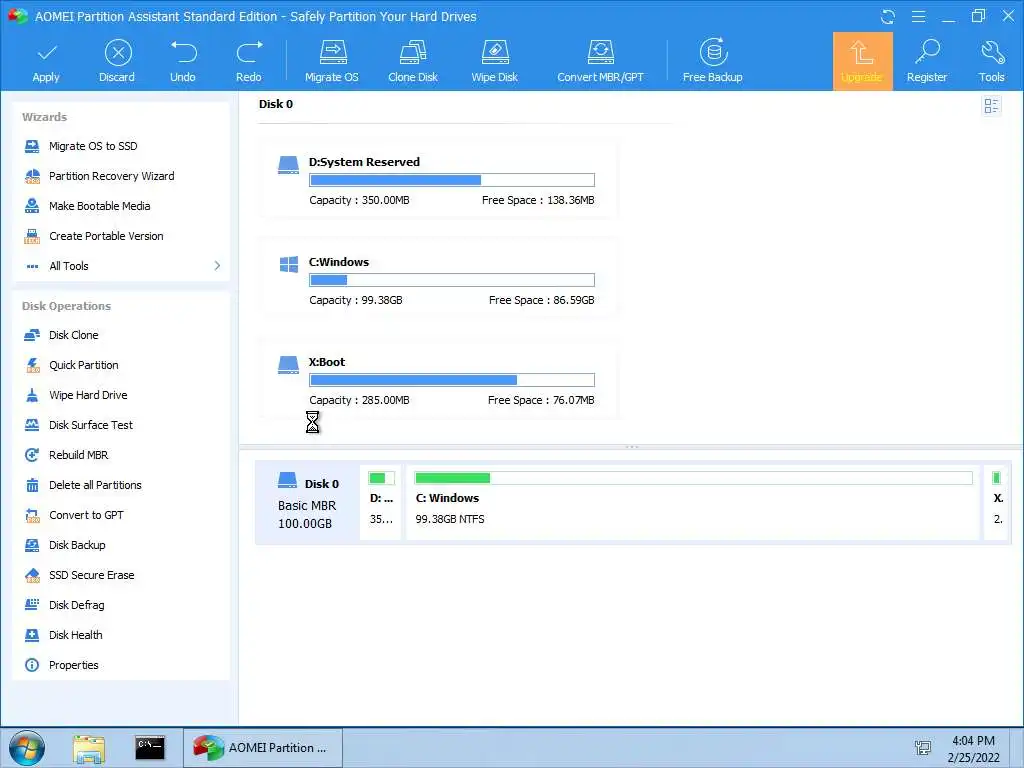1024x768 pixels.
Task: Launch SSD Secure Erase
Action: [91, 575]
